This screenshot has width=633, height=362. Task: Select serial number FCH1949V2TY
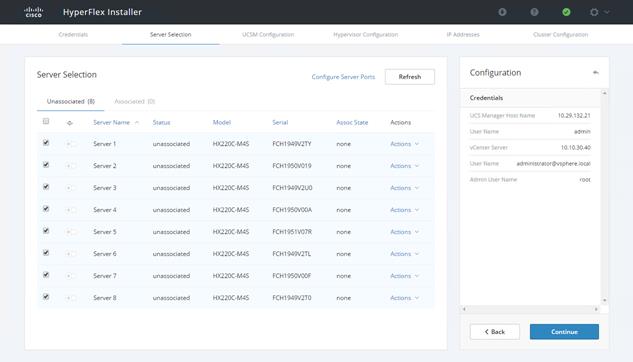291,144
